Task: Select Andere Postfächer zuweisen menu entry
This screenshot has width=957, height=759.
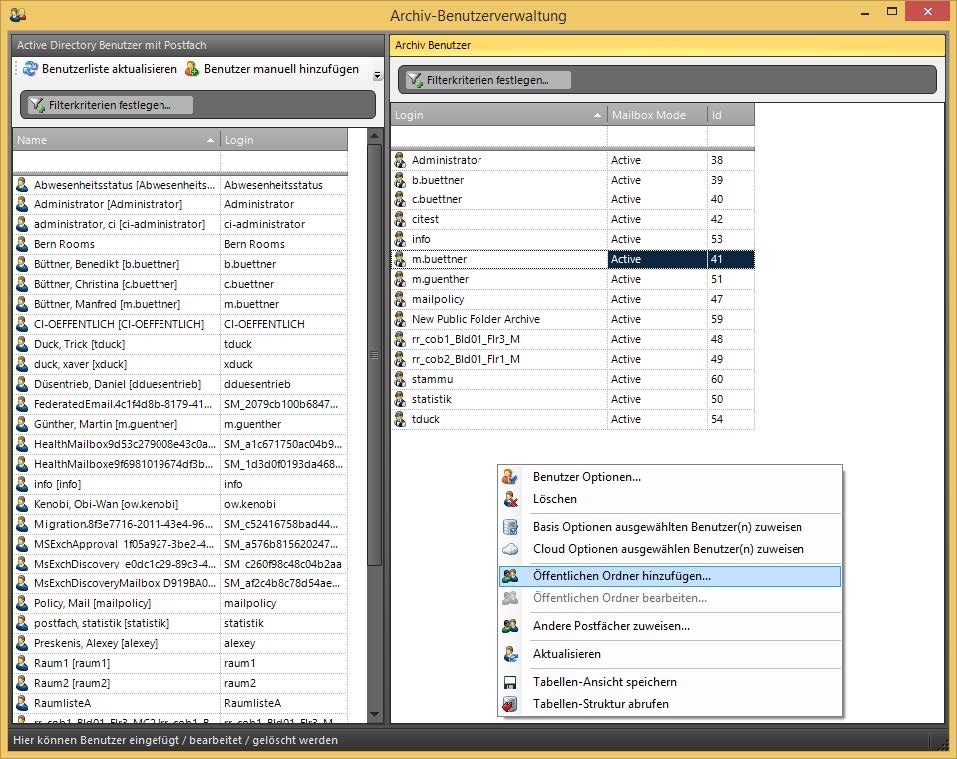Action: click(610, 626)
